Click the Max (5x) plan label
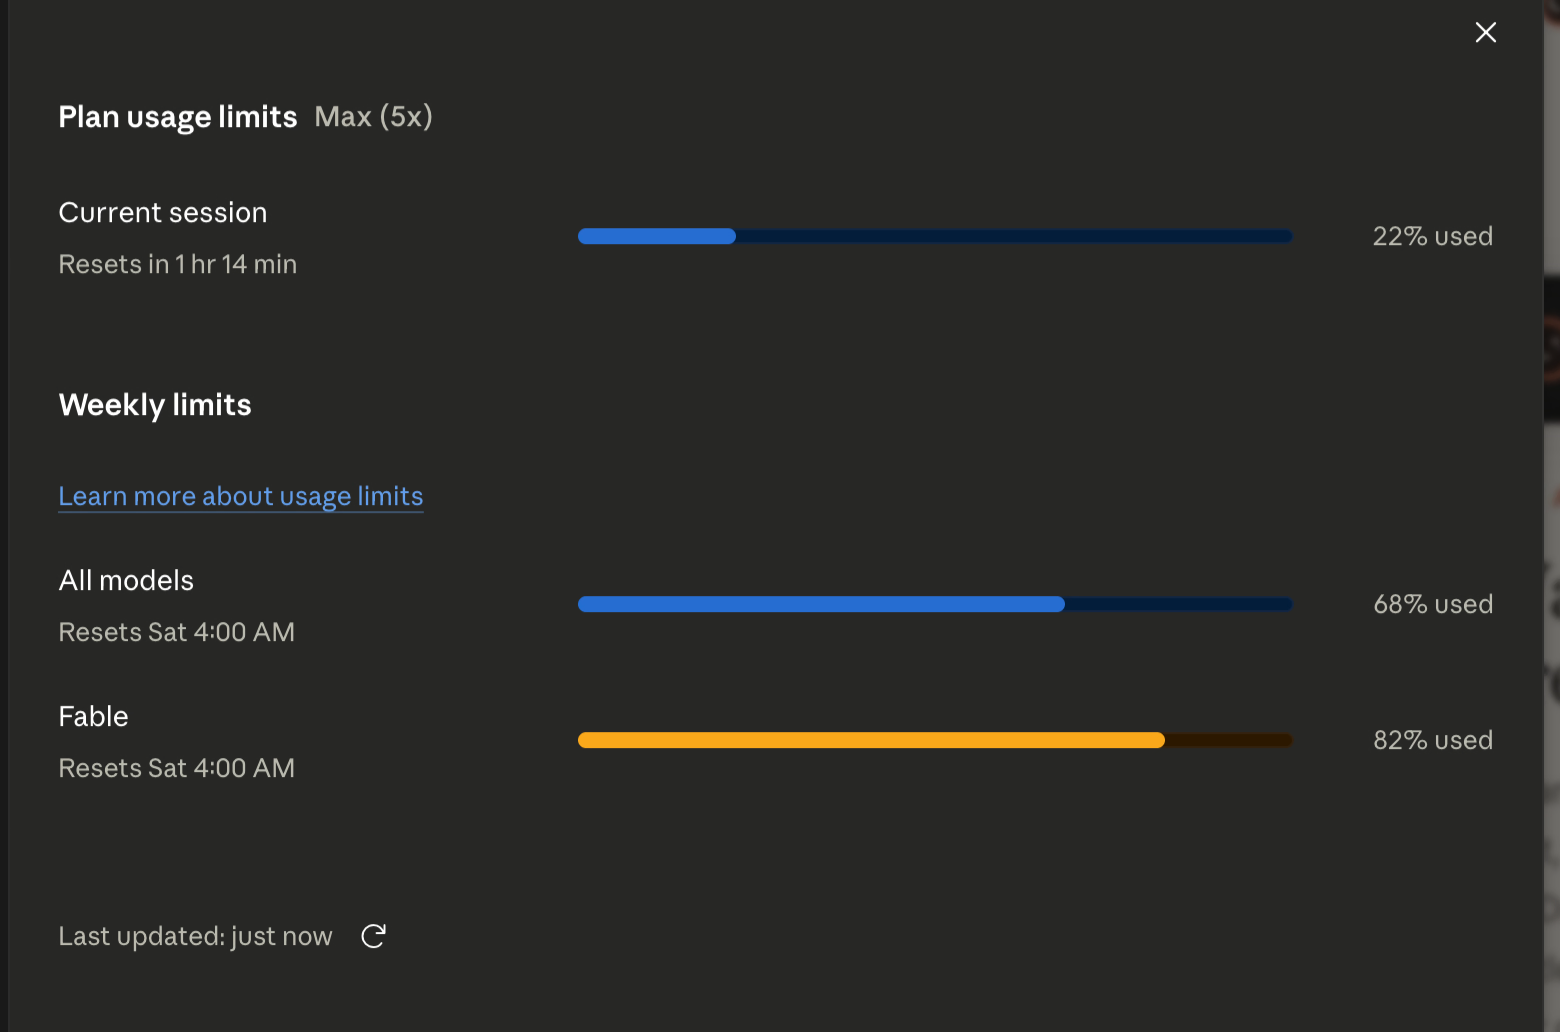 tap(373, 117)
